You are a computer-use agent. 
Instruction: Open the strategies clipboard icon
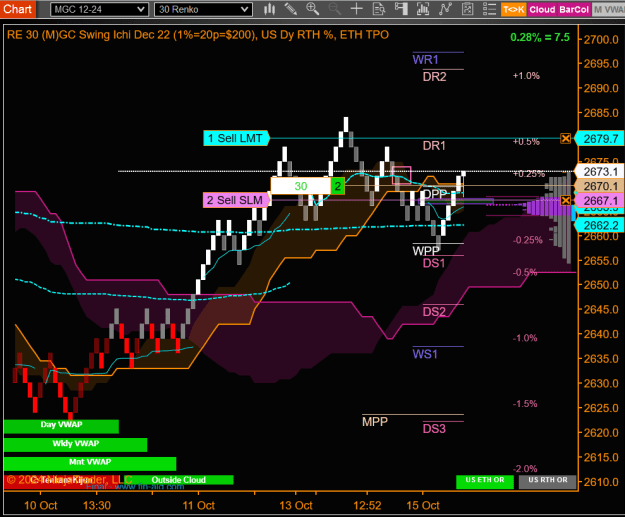click(x=467, y=9)
